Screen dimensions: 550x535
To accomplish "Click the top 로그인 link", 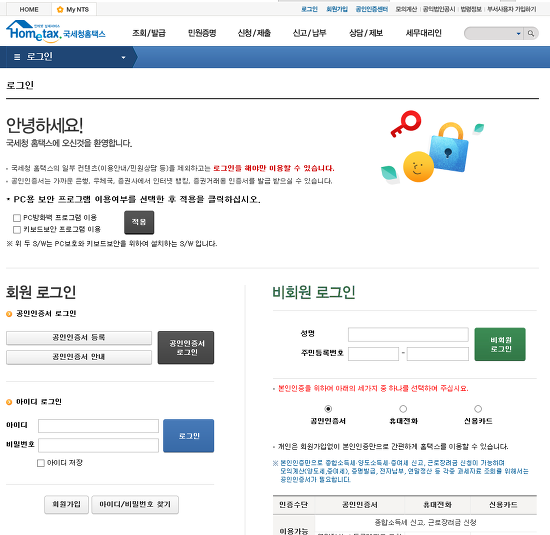I will pyautogui.click(x=309, y=9).
